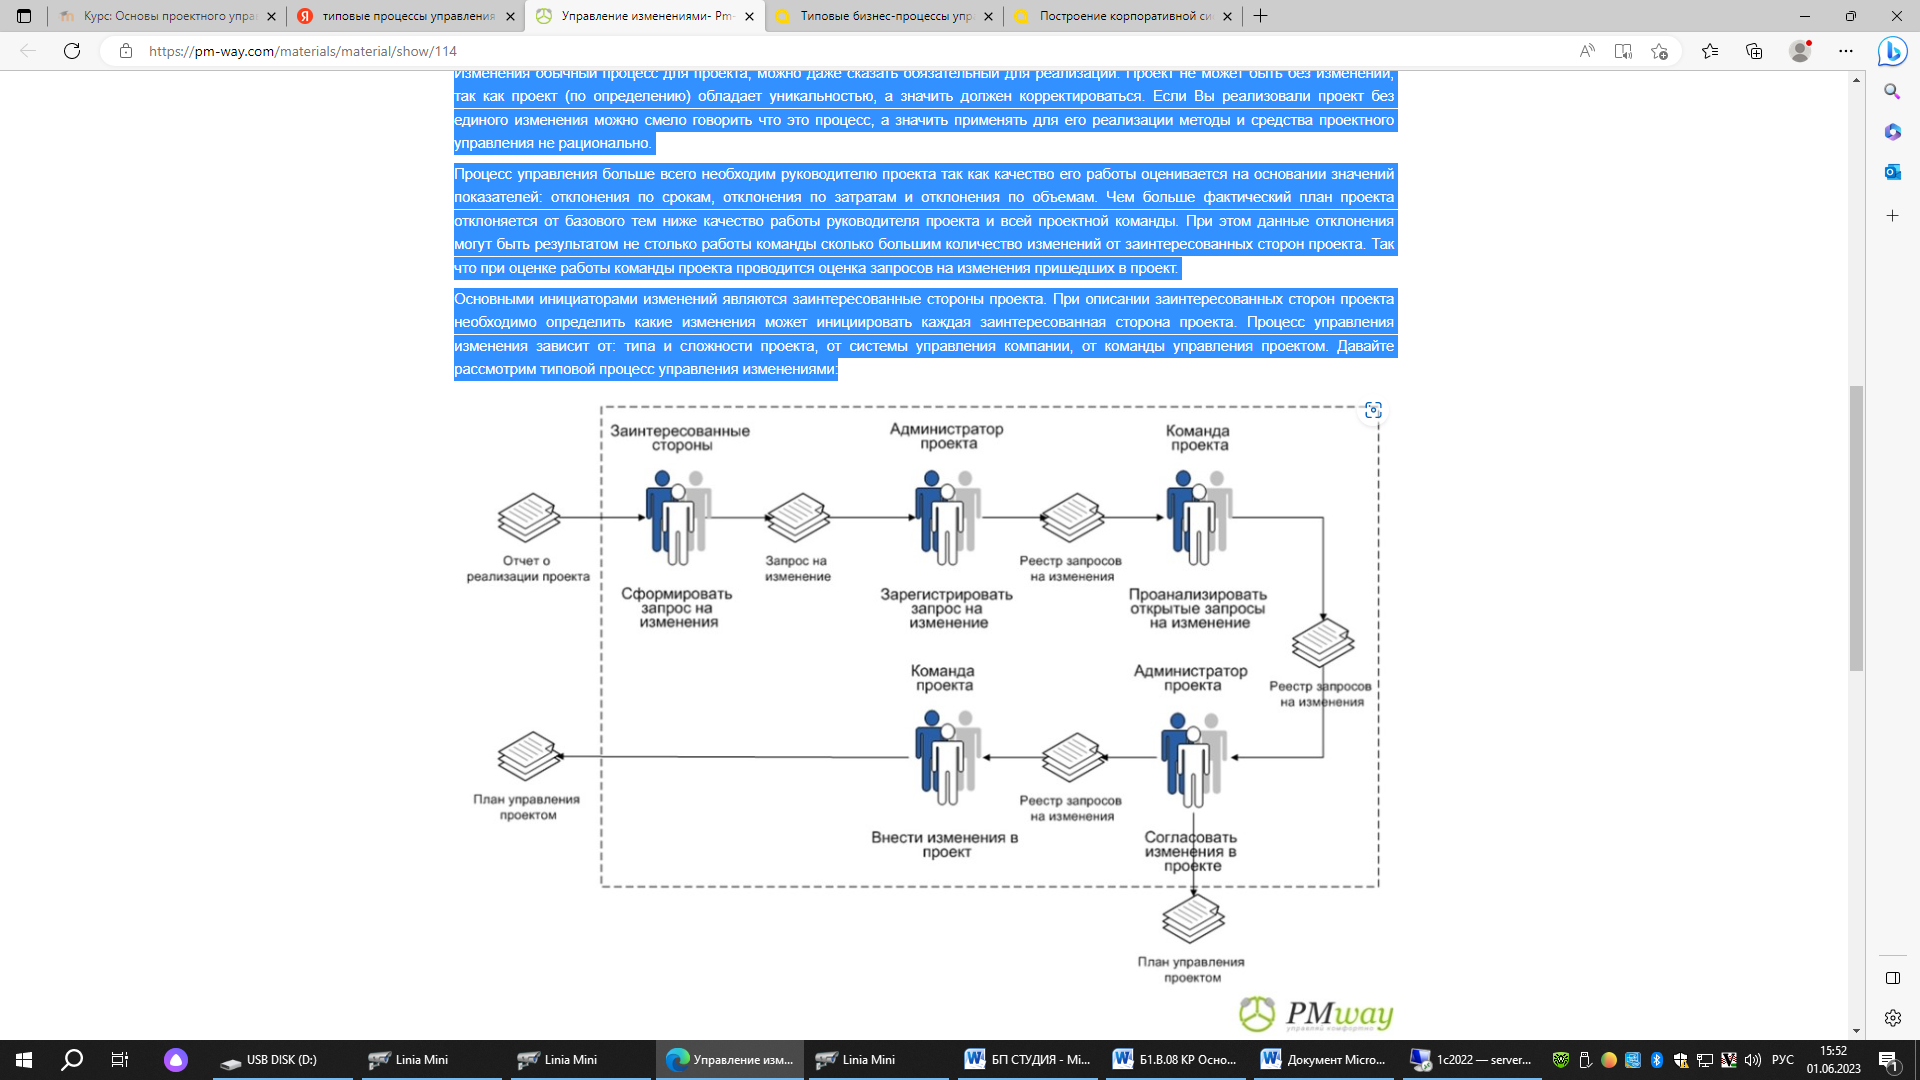Image resolution: width=1920 pixels, height=1080 pixels.
Task: Open notification center icon
Action: (1889, 1060)
